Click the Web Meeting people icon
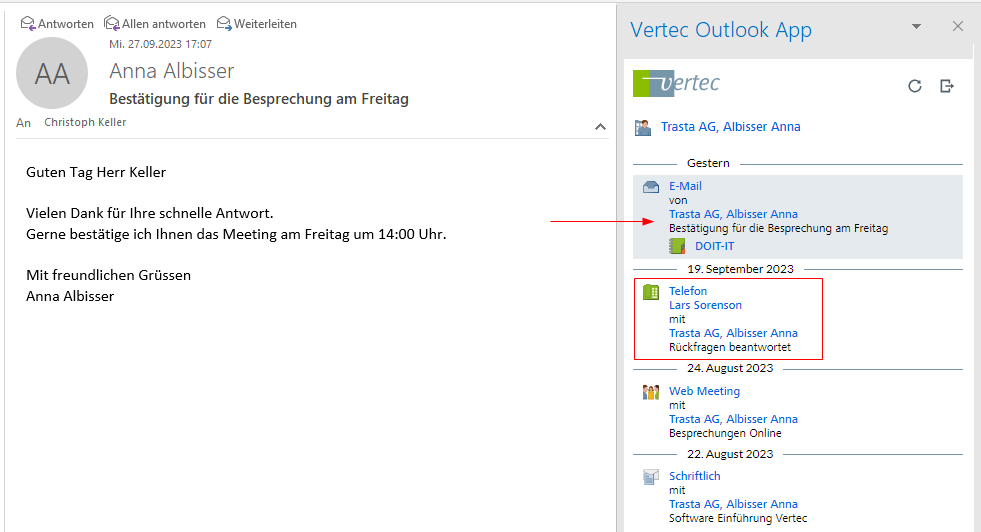 651,392
